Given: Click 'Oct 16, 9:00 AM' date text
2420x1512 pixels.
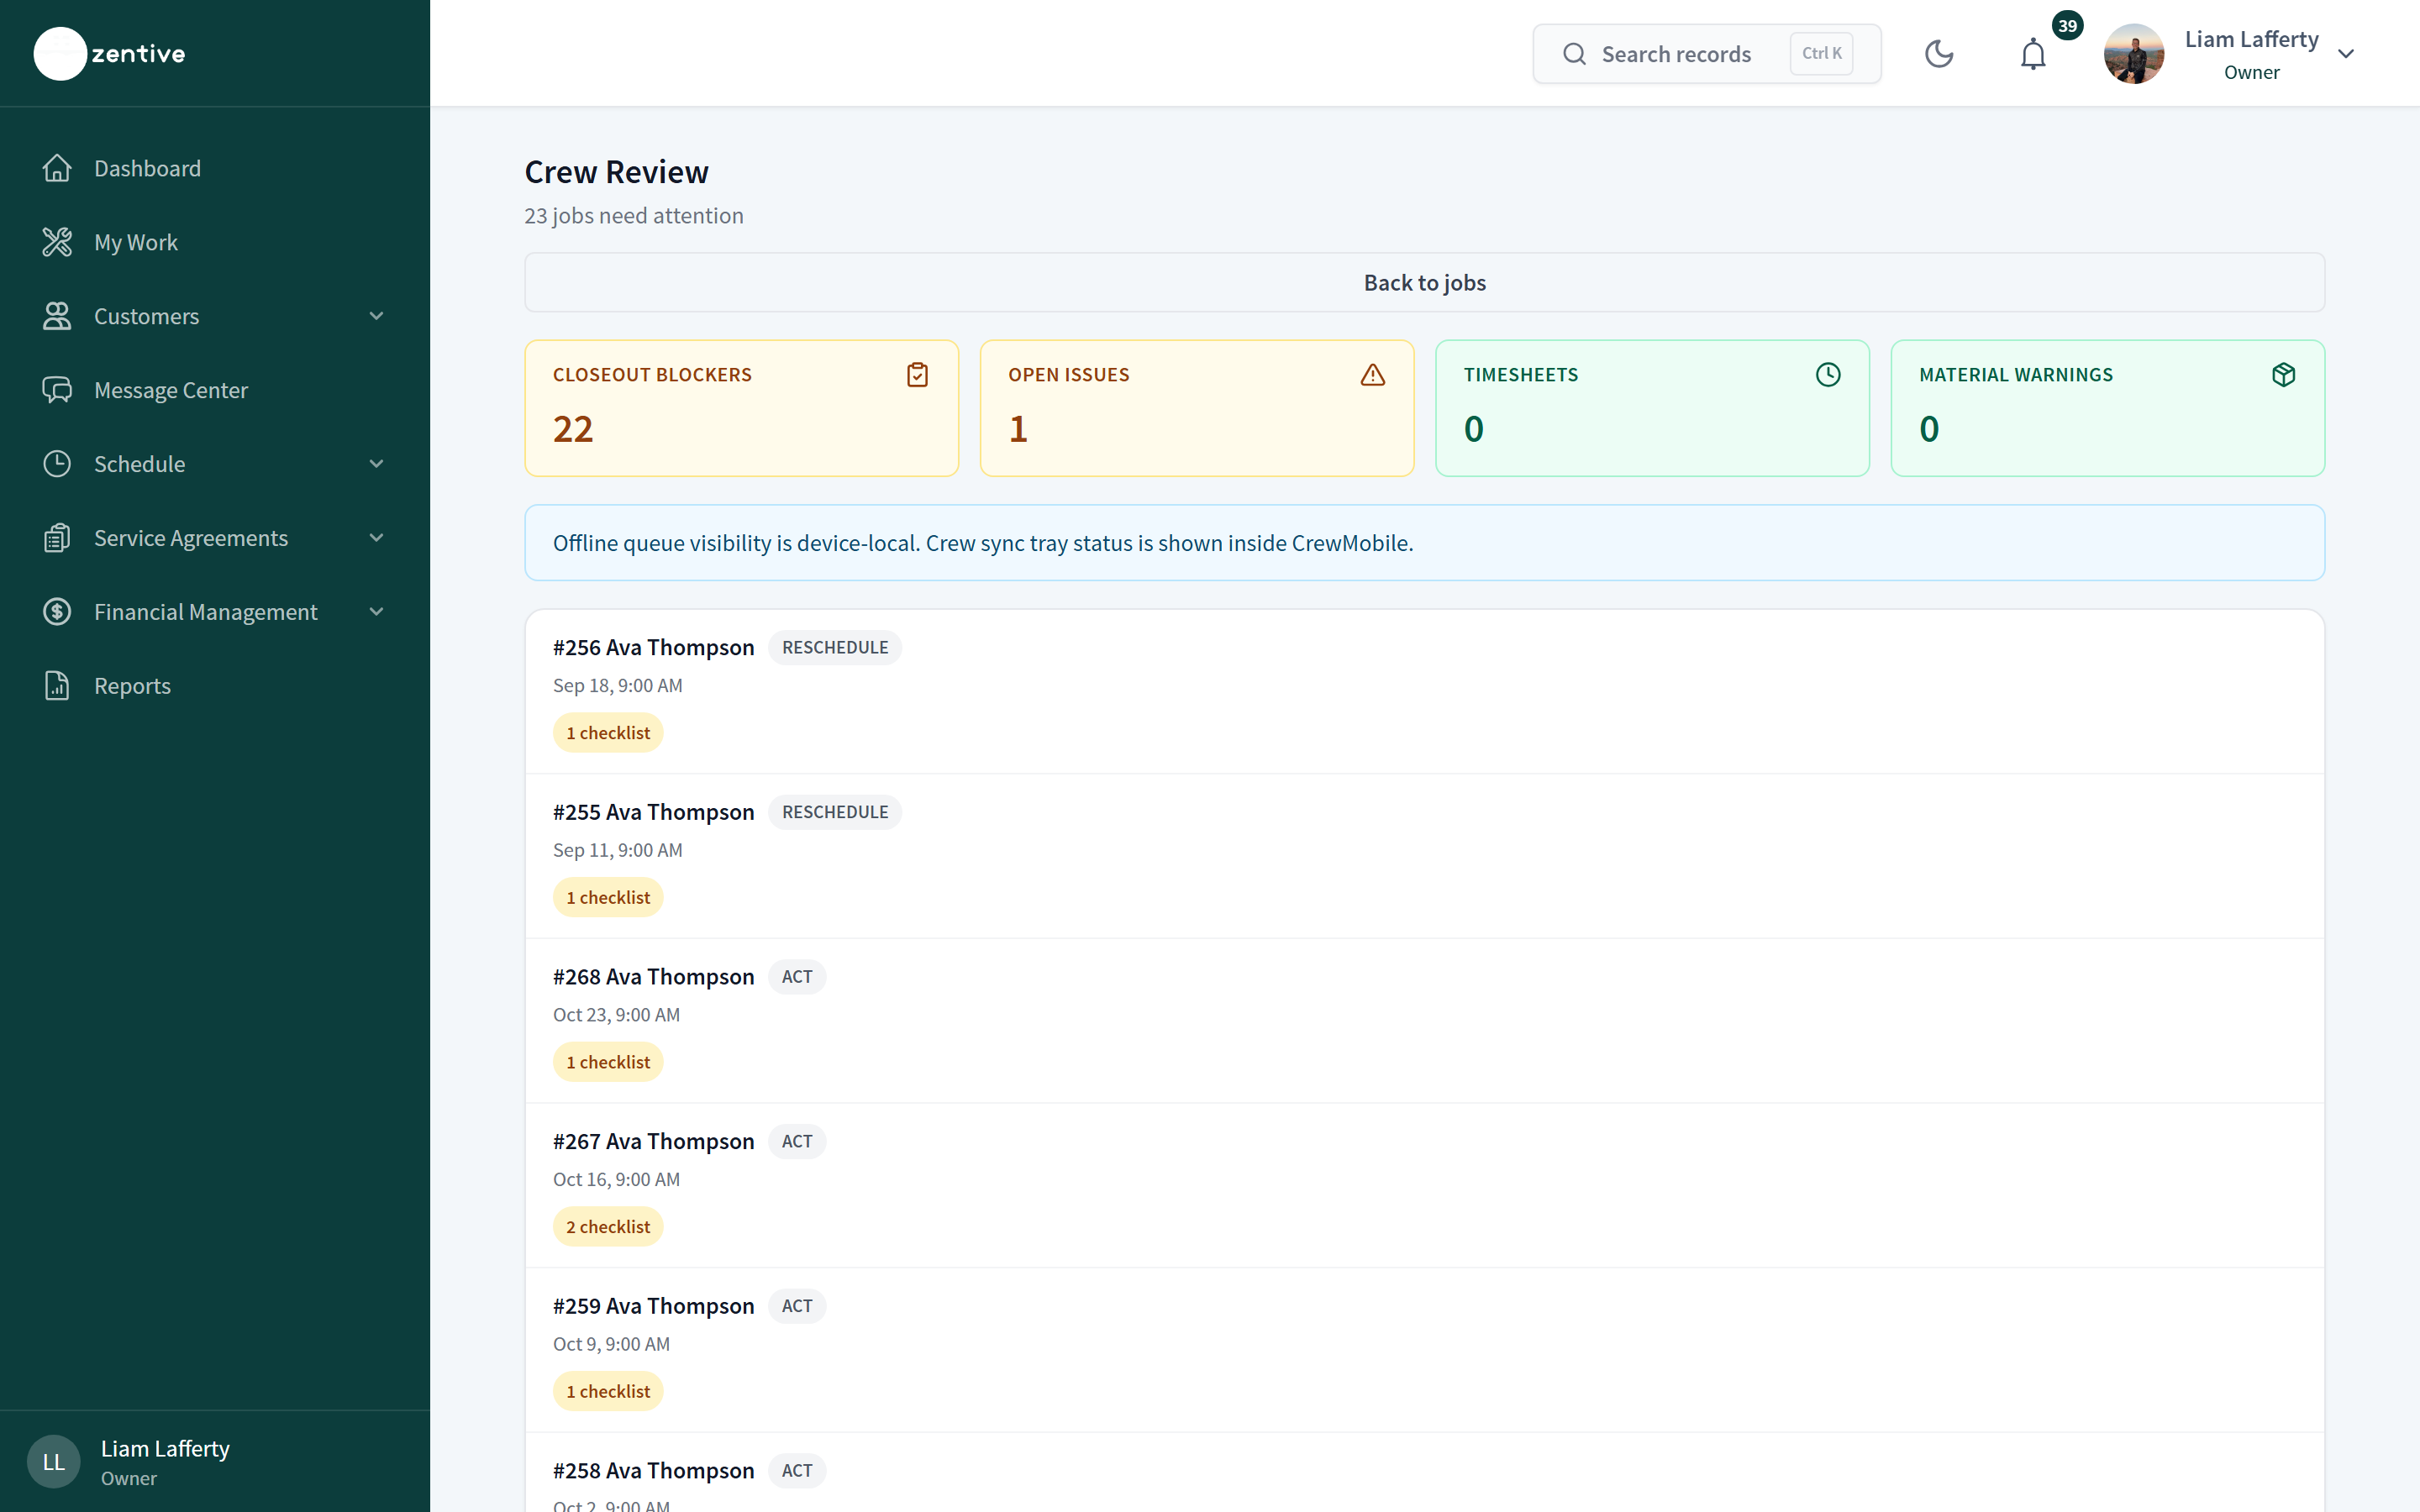Looking at the screenshot, I should point(616,1179).
